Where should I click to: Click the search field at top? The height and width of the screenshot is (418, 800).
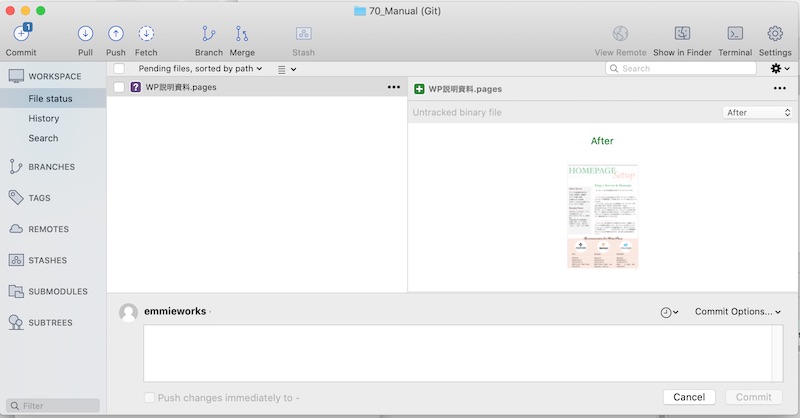pos(681,68)
